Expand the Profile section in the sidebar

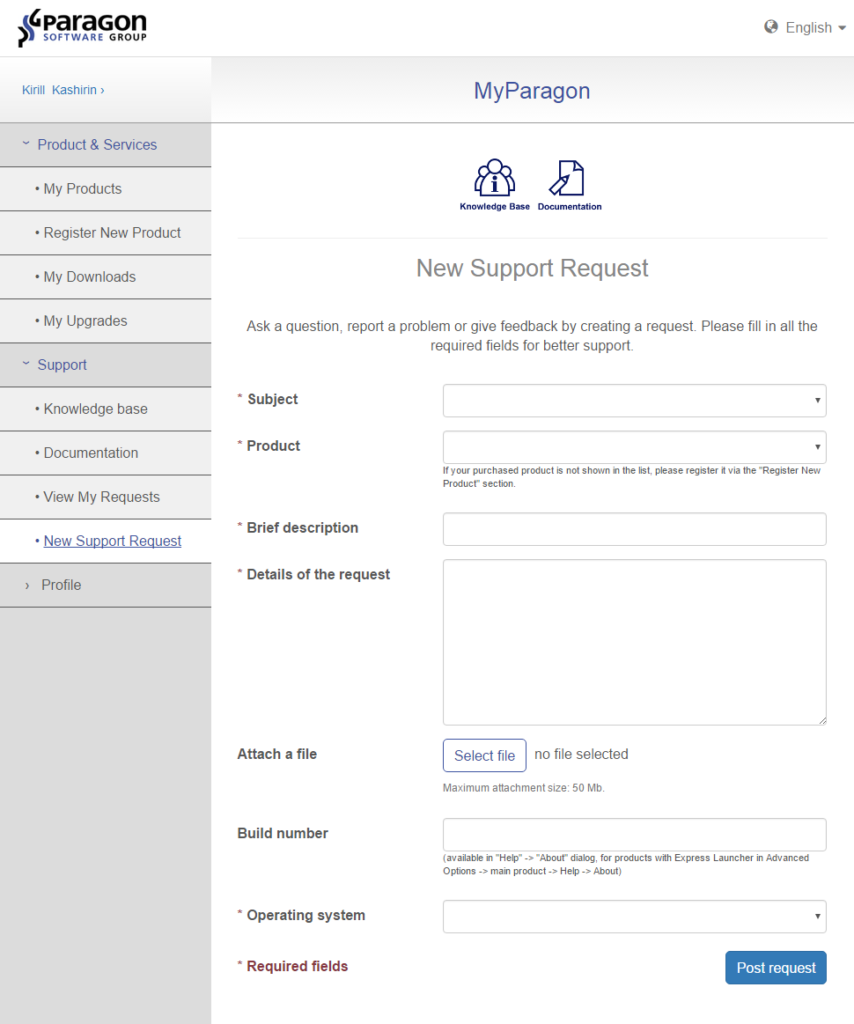tap(60, 585)
